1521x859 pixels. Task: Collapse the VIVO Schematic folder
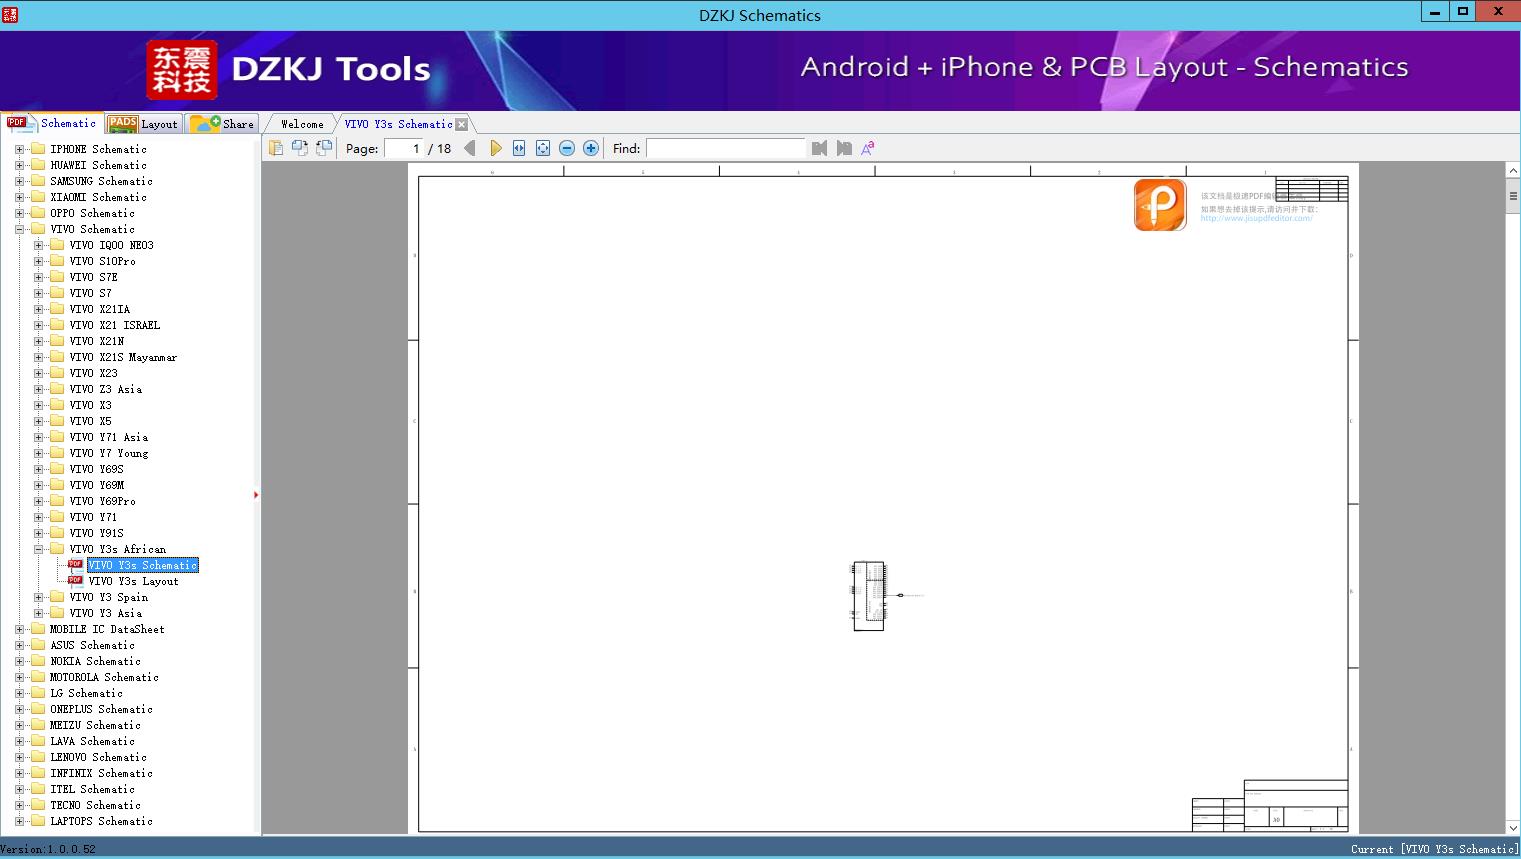point(19,229)
